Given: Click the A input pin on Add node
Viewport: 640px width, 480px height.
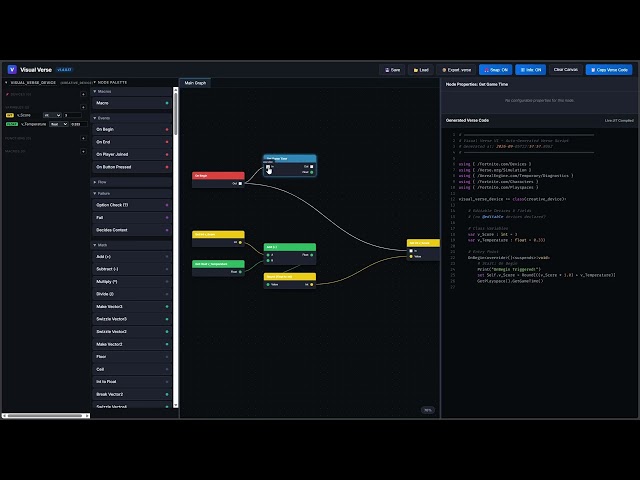Looking at the screenshot, I should 268,255.
